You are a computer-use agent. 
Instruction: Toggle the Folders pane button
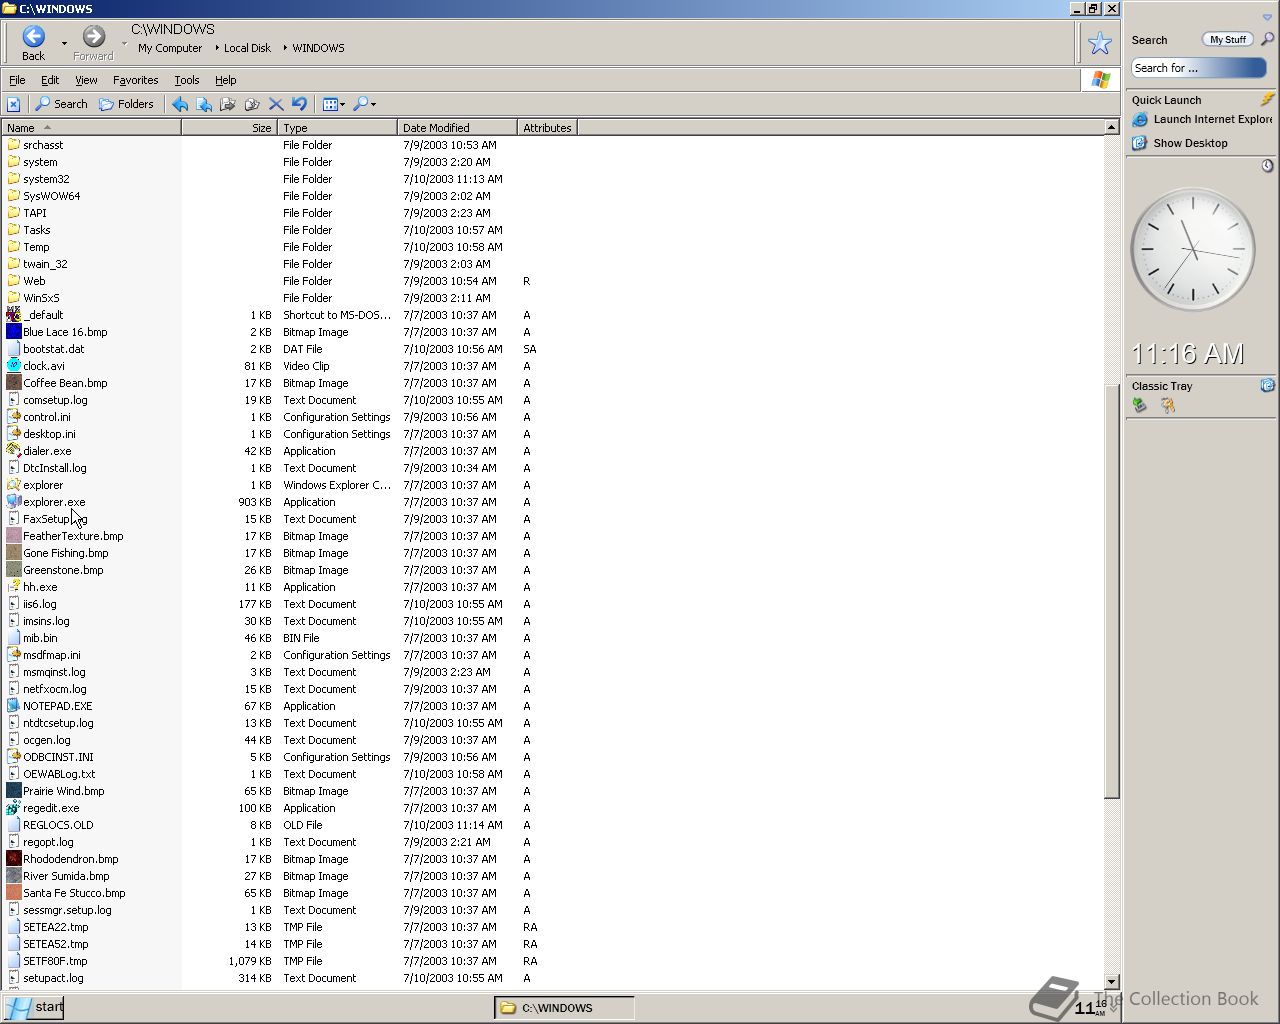(127, 104)
